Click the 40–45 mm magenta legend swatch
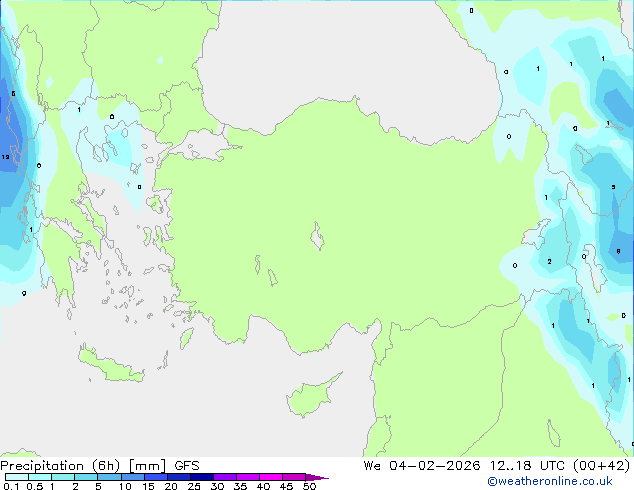 coord(271,477)
